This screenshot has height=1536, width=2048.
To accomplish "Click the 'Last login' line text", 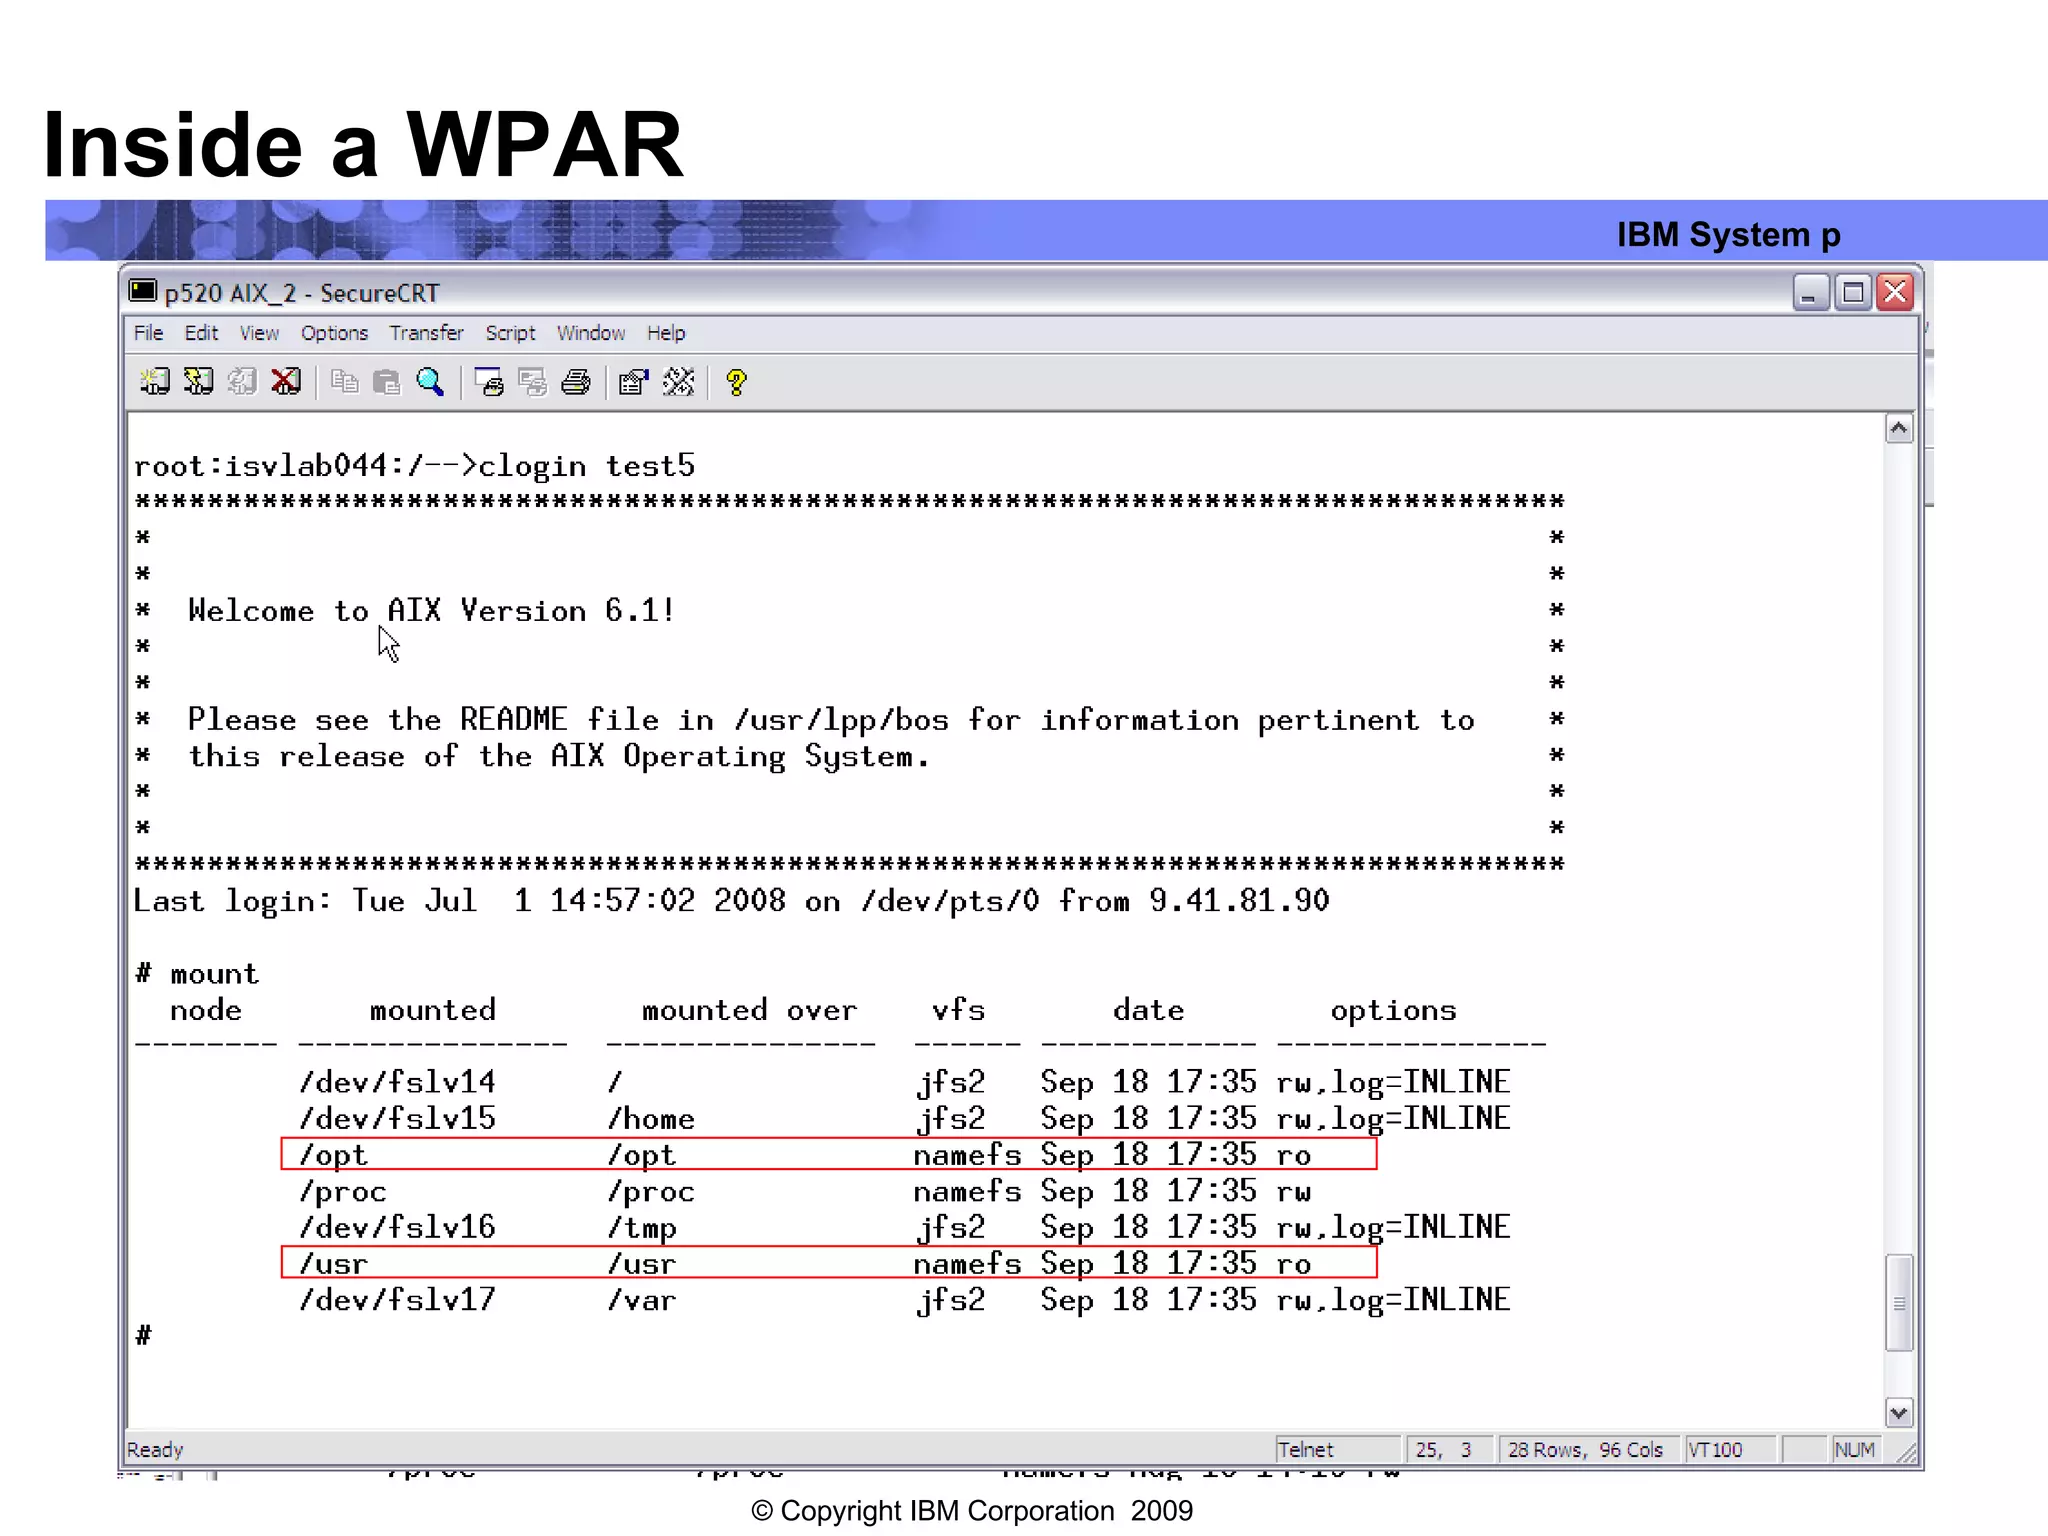I will click(x=731, y=901).
